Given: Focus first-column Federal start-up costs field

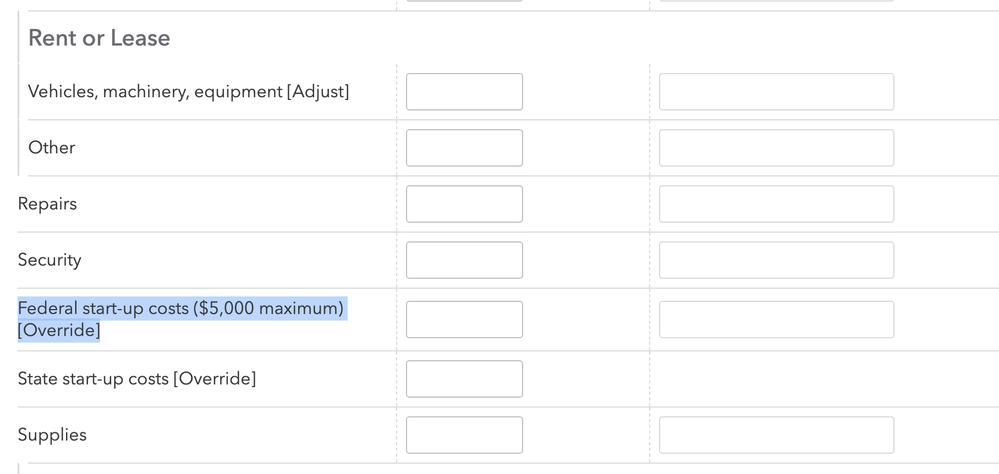Looking at the screenshot, I should (x=464, y=320).
